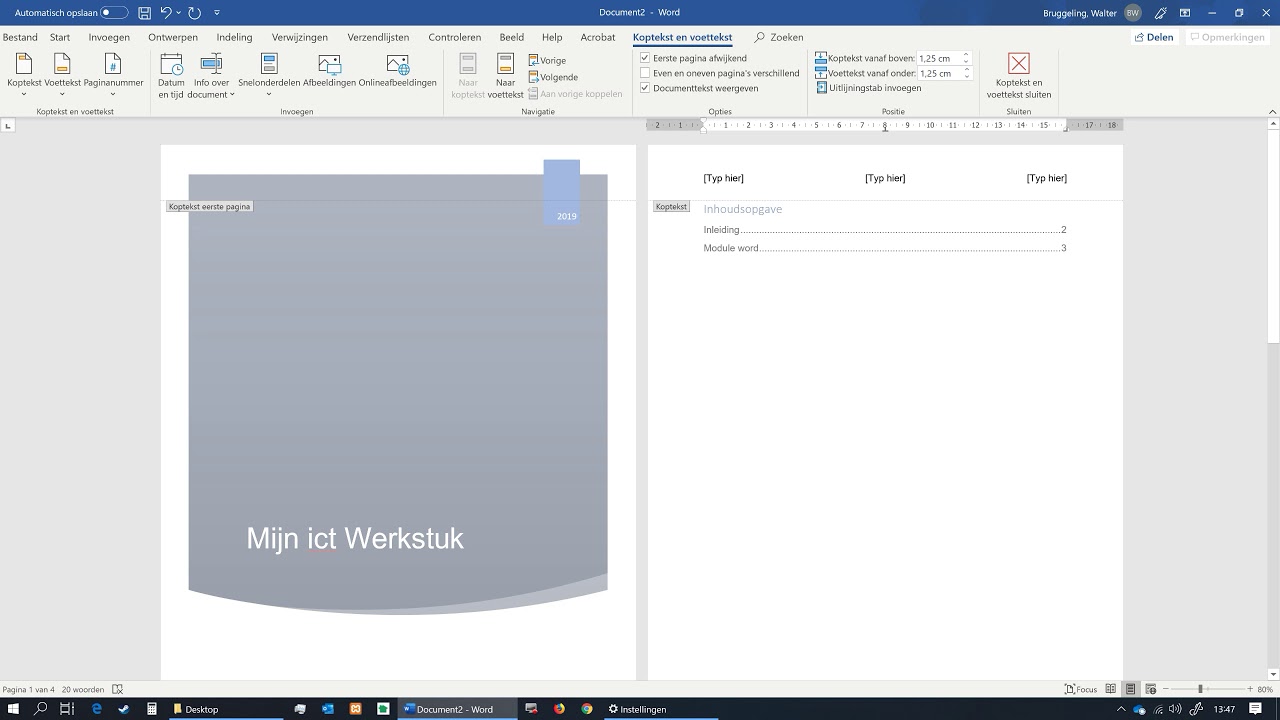This screenshot has height=720, width=1280.
Task: Open the Bestand menu
Action: (20, 37)
